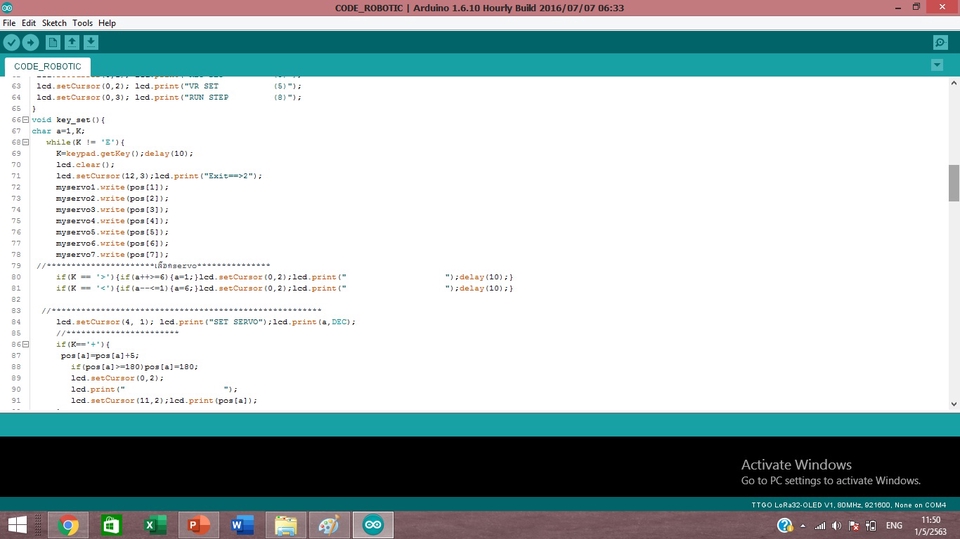This screenshot has width=960, height=539.
Task: Click 'if(pos[a]>=180)pos[a]=180;' line
Action: click(x=134, y=367)
